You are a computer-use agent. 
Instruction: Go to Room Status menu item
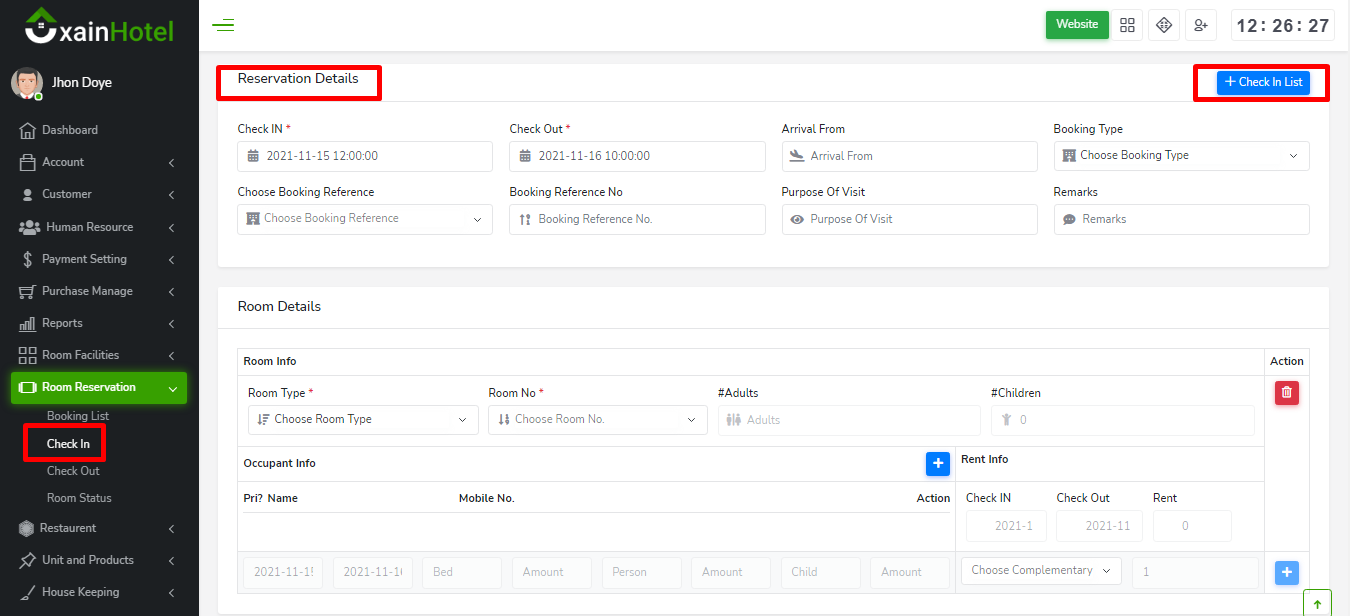79,498
